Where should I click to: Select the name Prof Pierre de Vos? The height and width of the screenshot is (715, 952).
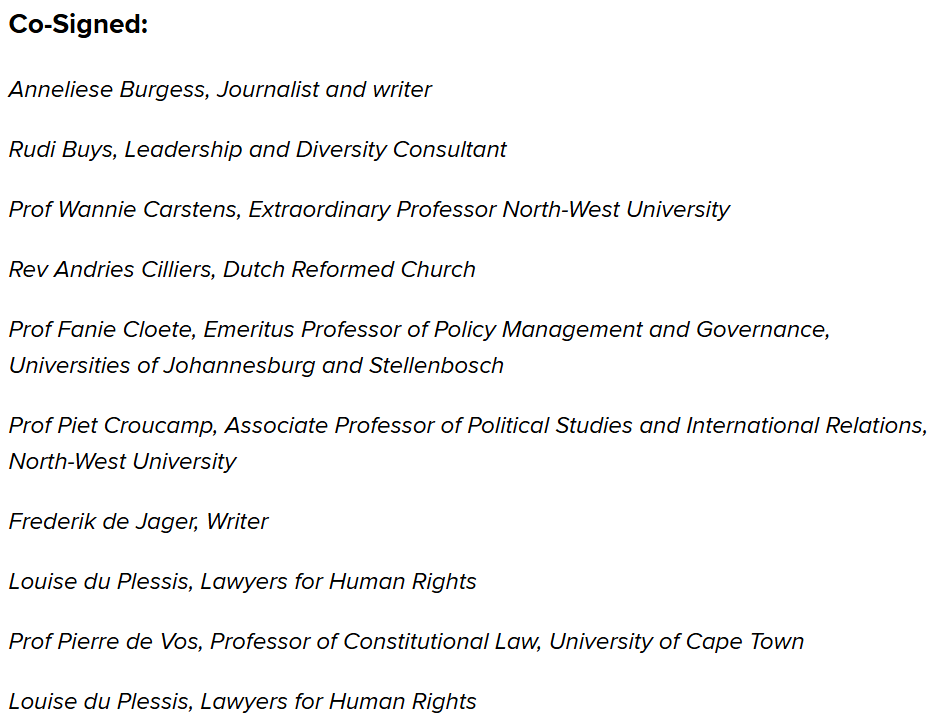pyautogui.click(x=102, y=641)
